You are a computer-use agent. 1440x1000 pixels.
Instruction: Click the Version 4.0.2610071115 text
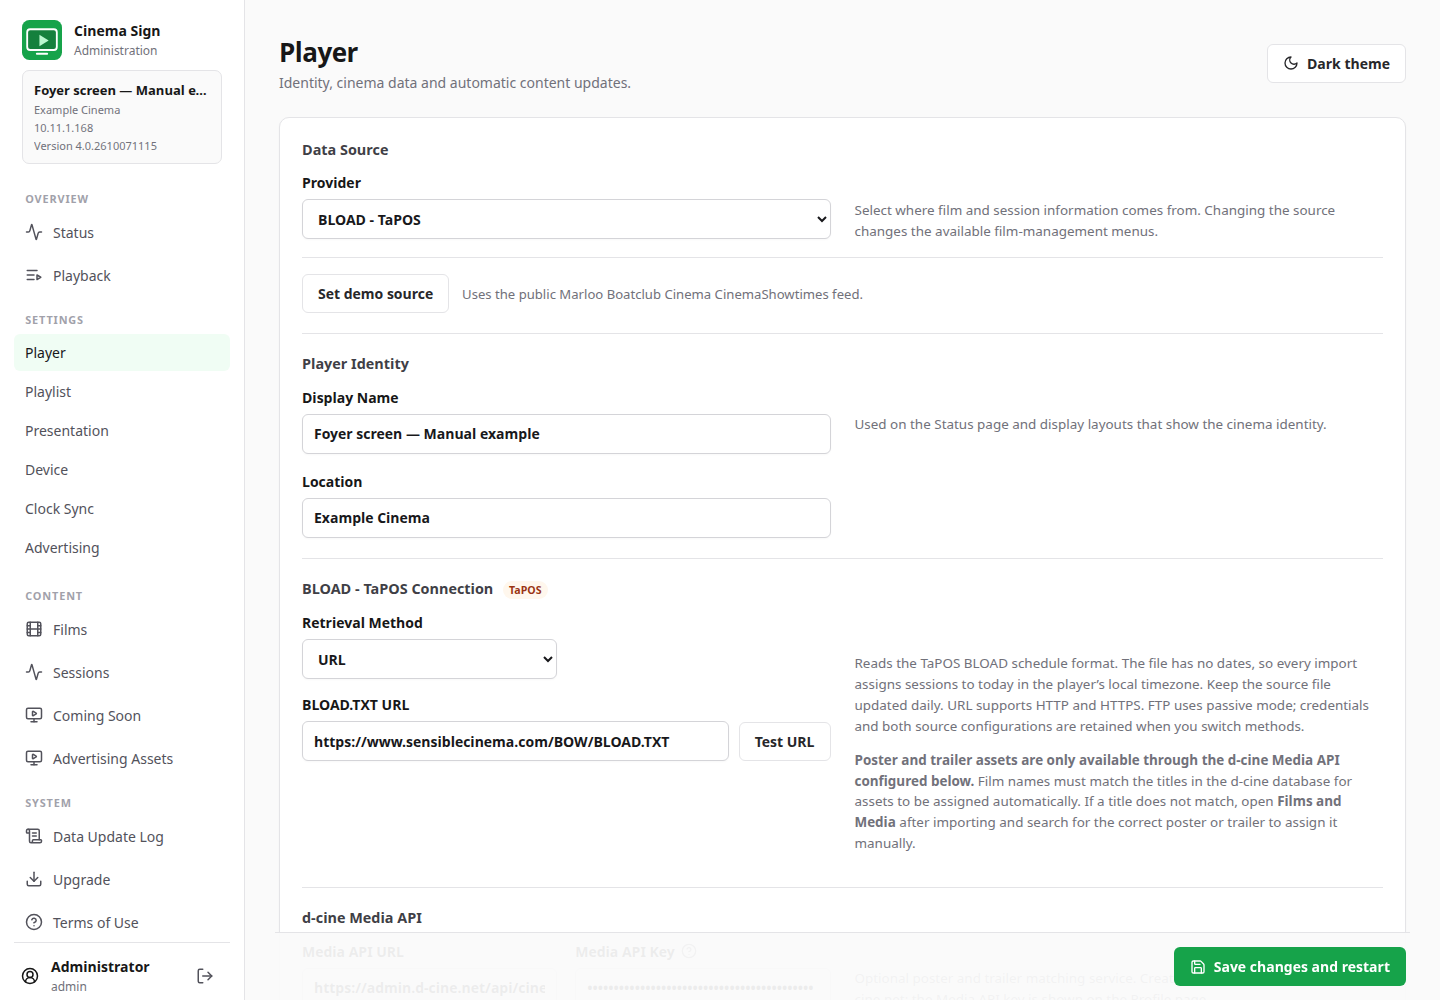tap(95, 146)
